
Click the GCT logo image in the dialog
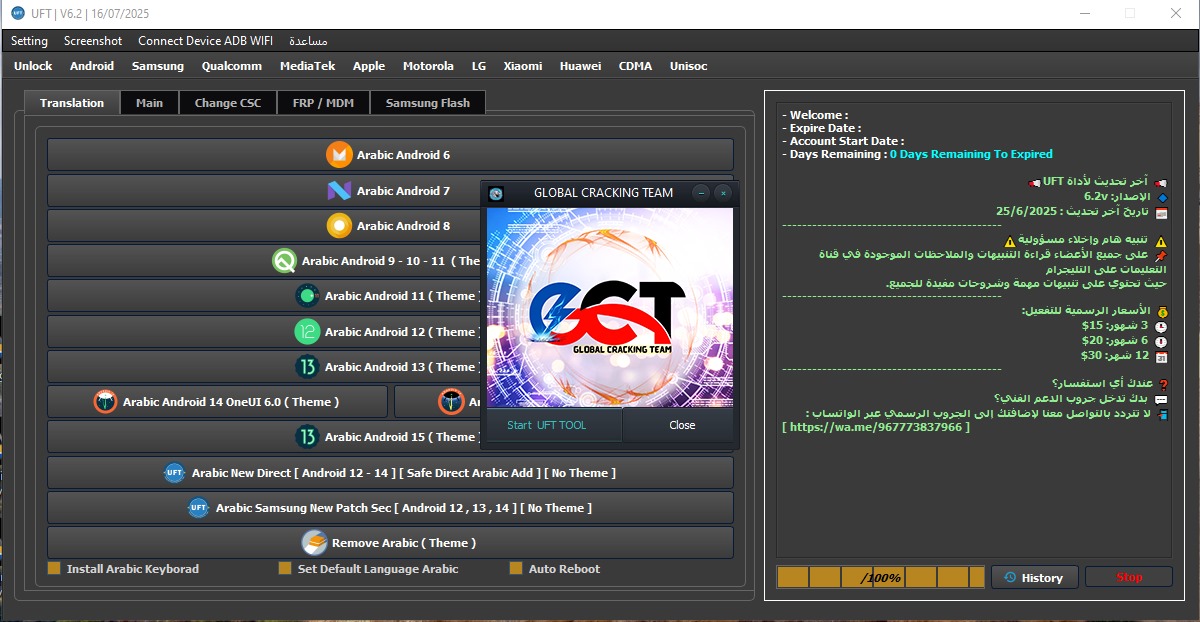tap(612, 307)
